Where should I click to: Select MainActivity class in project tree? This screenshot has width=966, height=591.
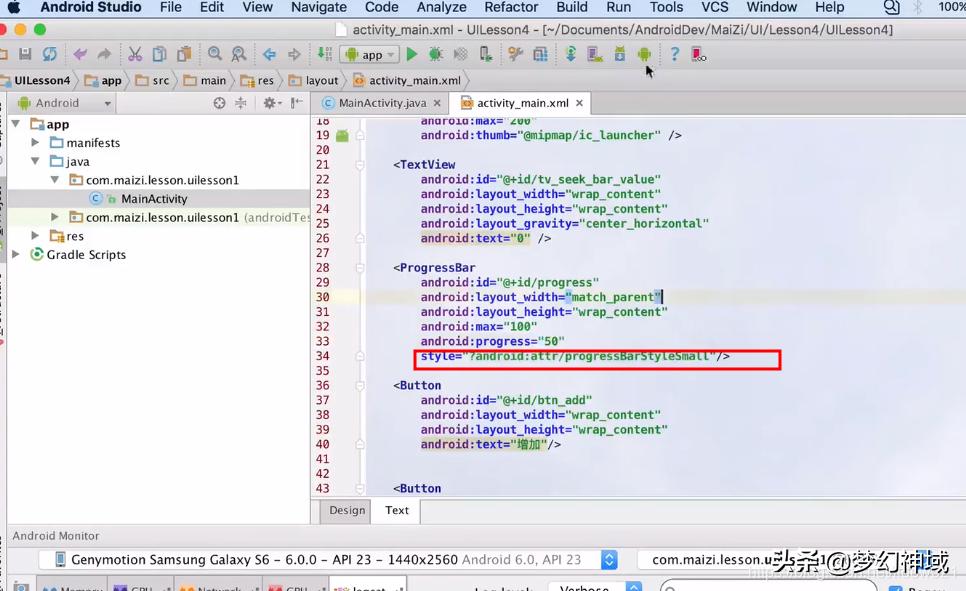(x=154, y=199)
